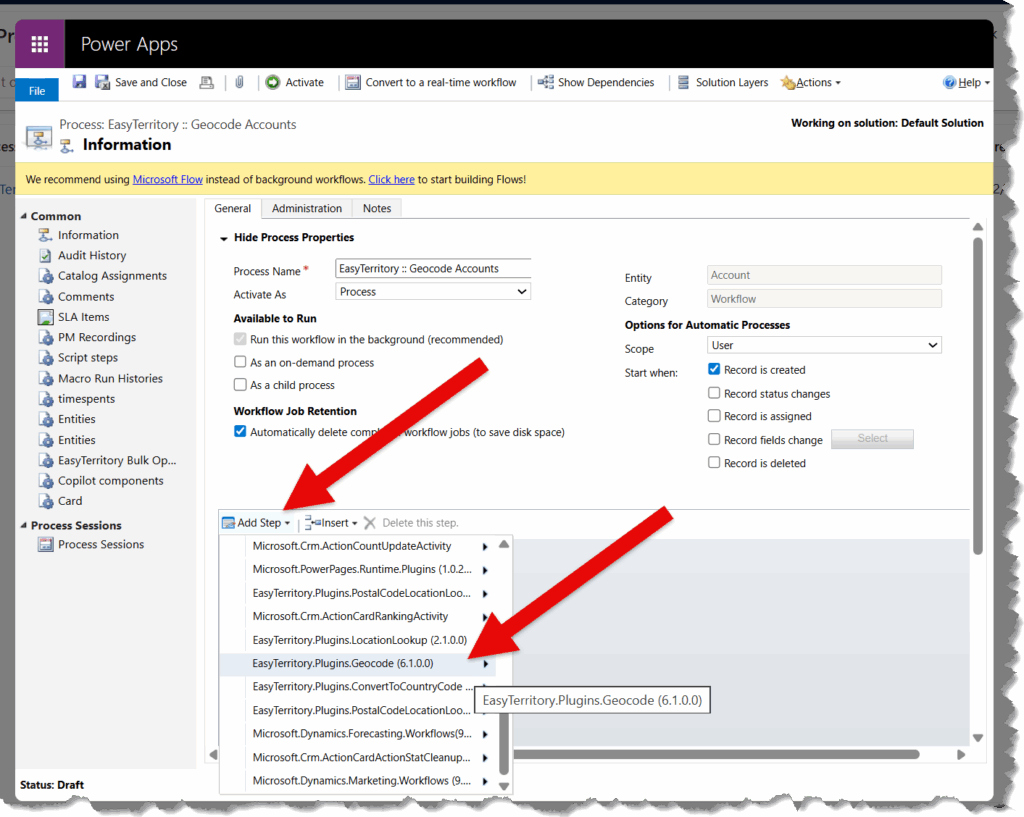Viewport: 1024px width, 817px height.
Task: Enable 'As an on-demand process' checkbox
Action: 240,362
